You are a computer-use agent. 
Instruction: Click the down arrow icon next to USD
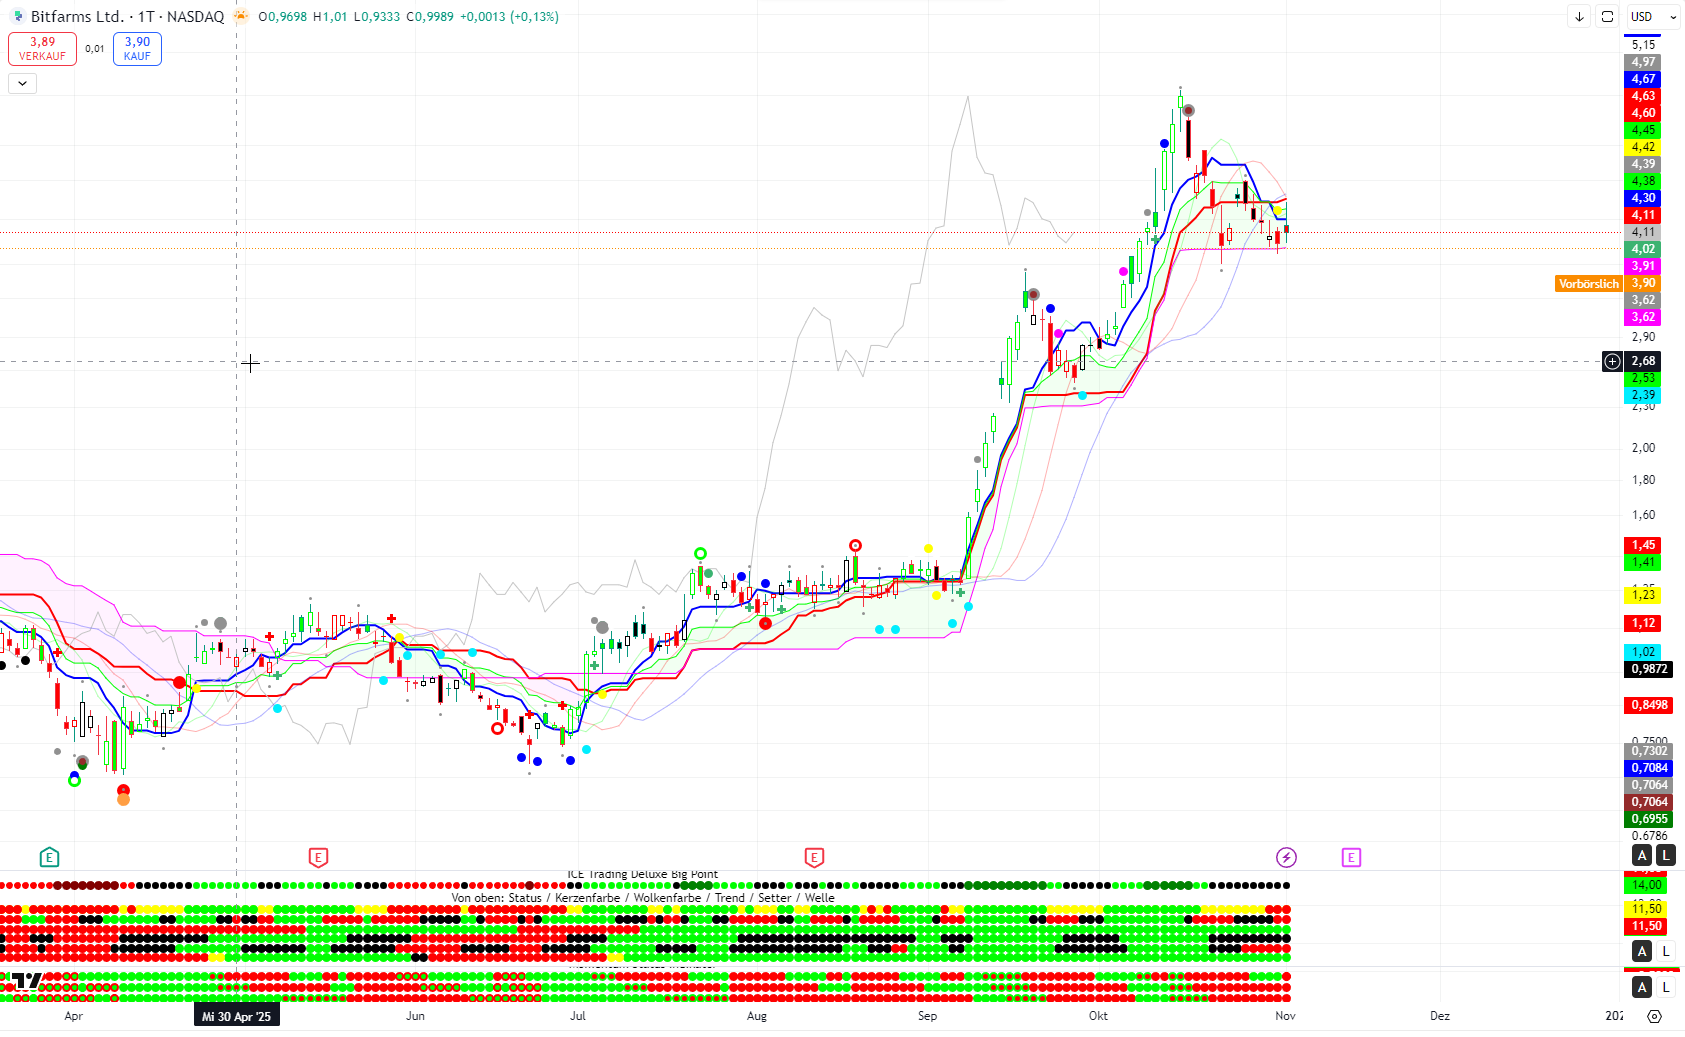[1579, 16]
